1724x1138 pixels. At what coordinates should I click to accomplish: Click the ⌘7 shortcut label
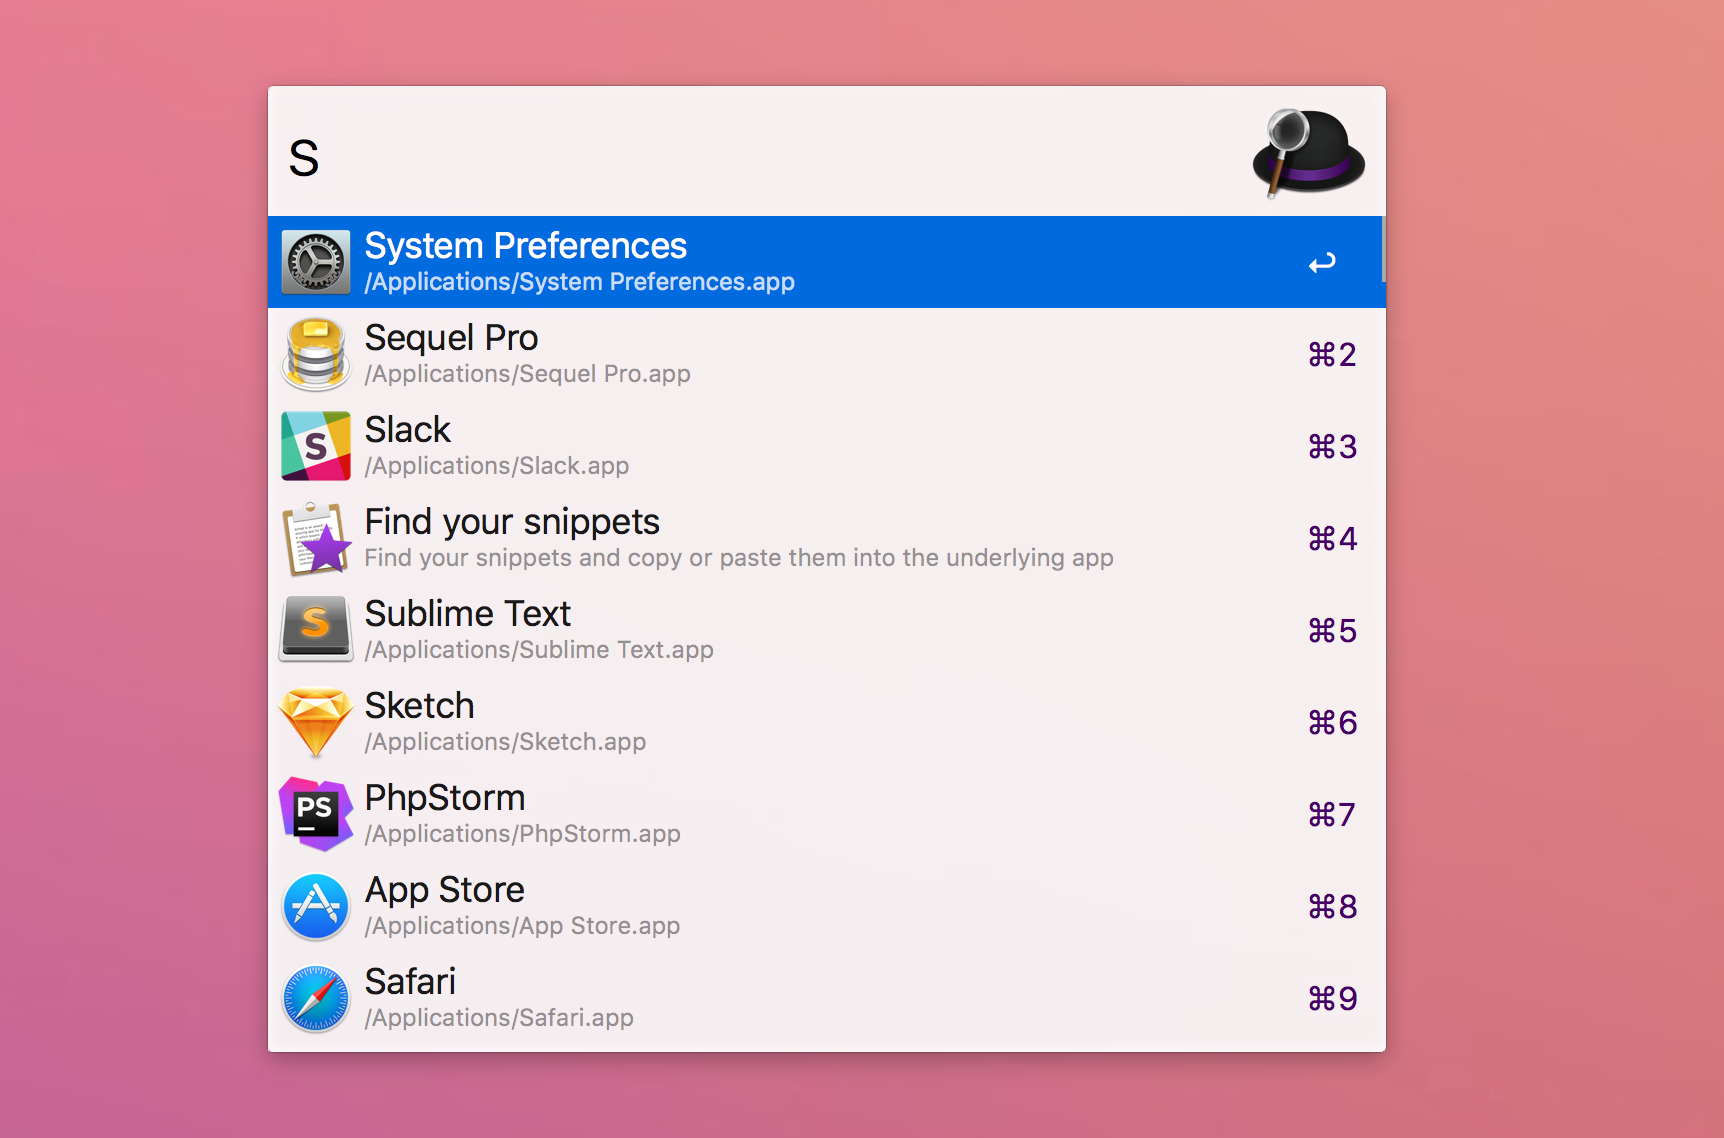pyautogui.click(x=1332, y=815)
